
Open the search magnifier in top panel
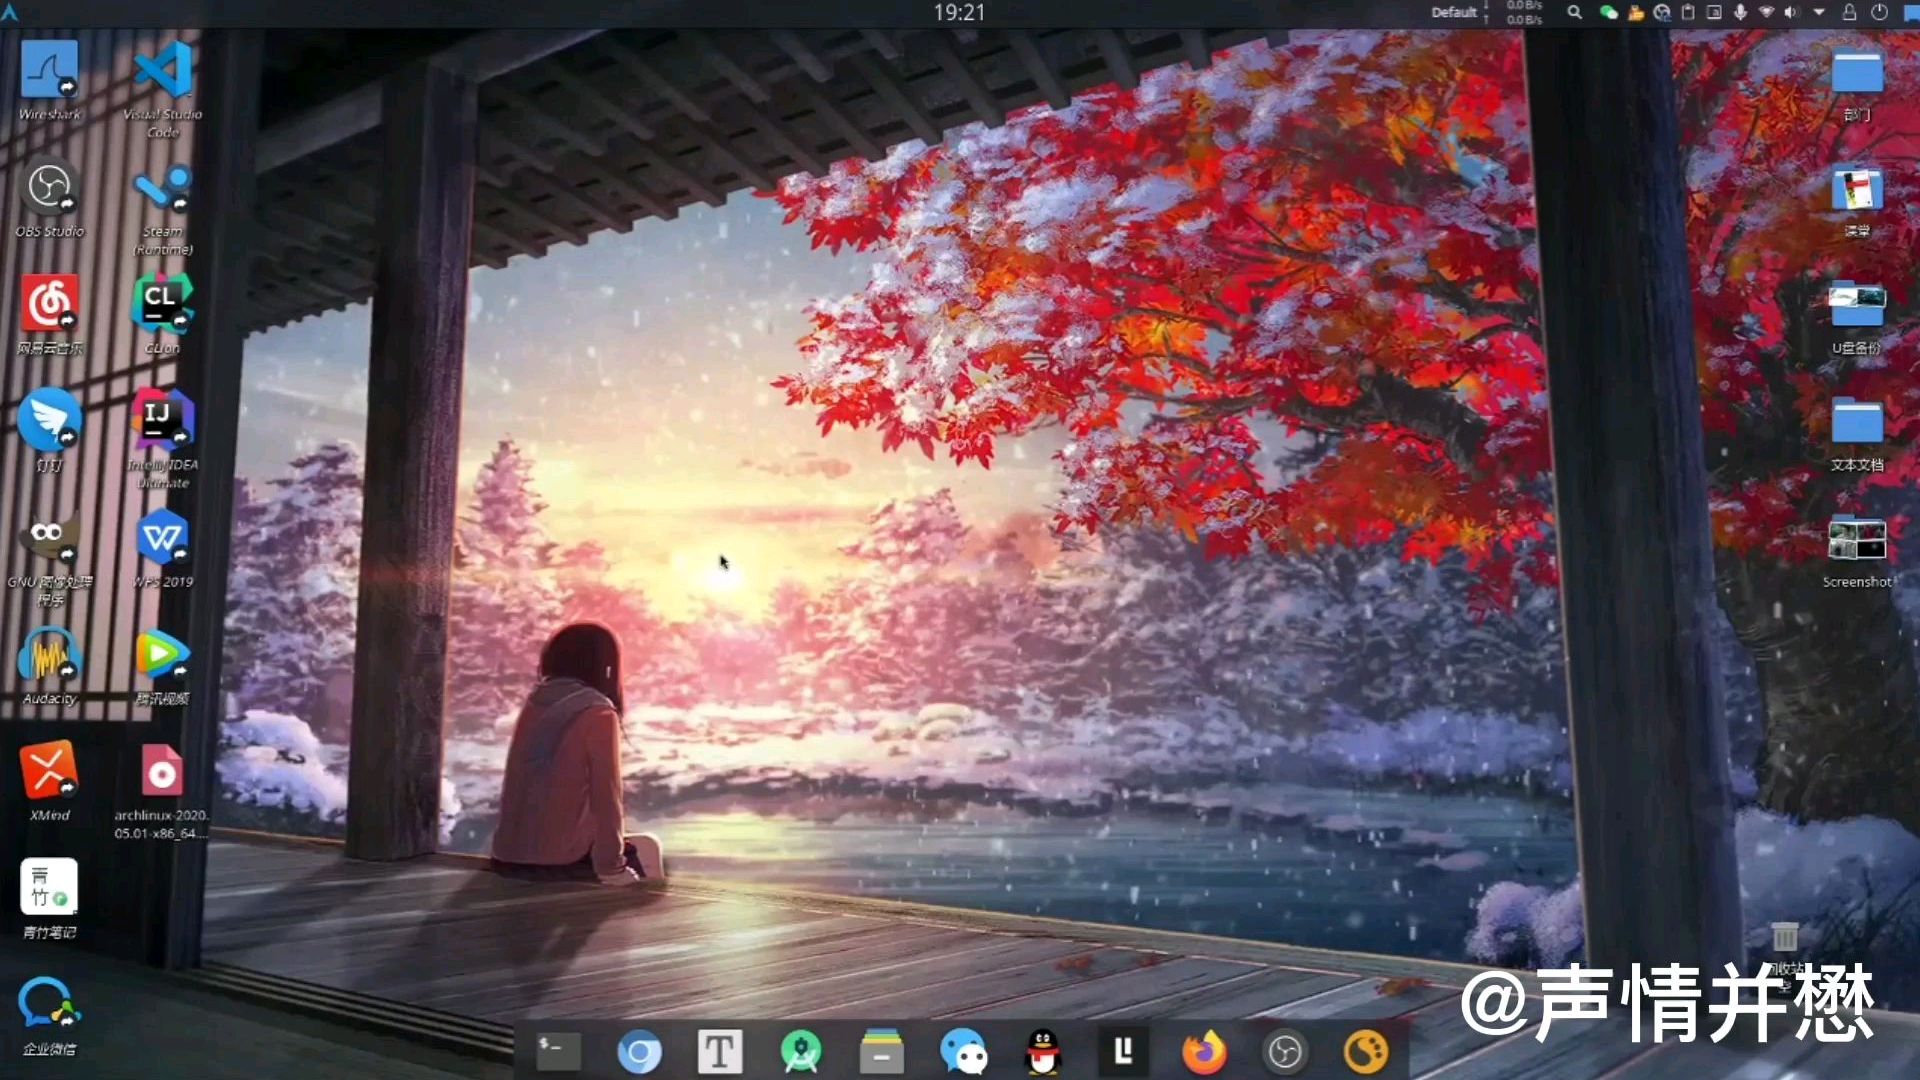pyautogui.click(x=1574, y=12)
